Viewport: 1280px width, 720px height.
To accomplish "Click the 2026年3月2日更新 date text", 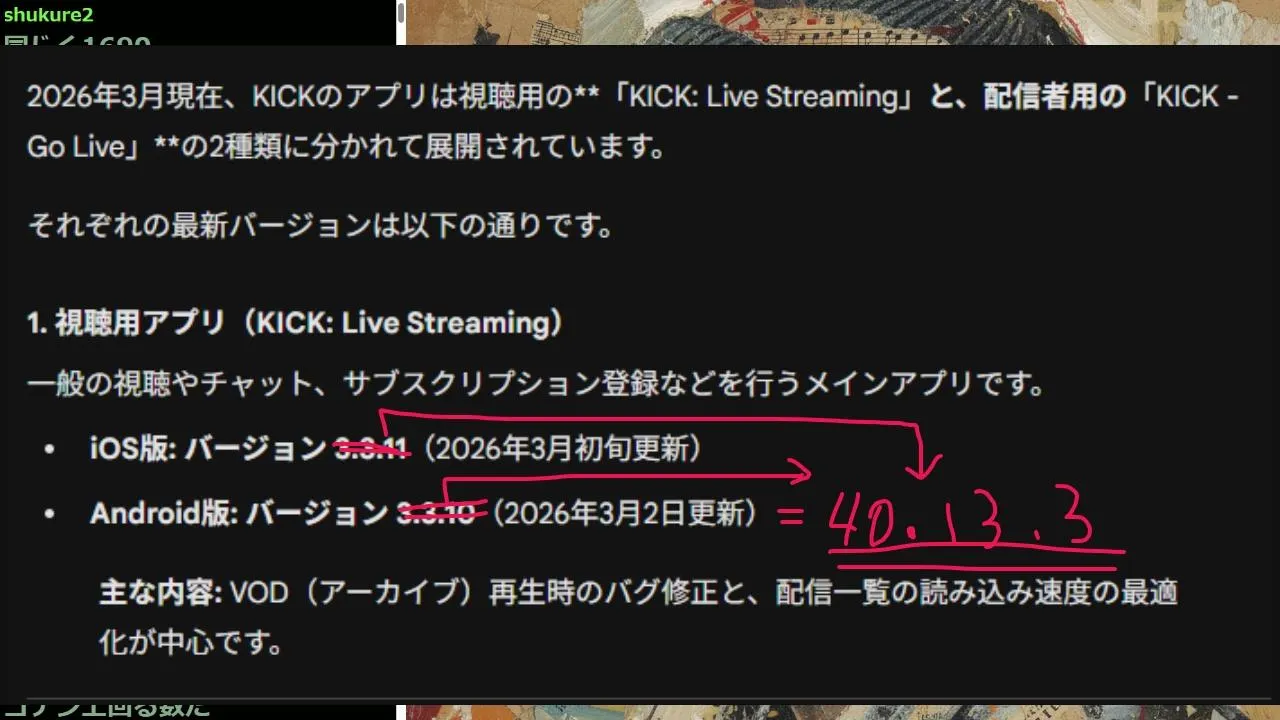I will 628,514.
